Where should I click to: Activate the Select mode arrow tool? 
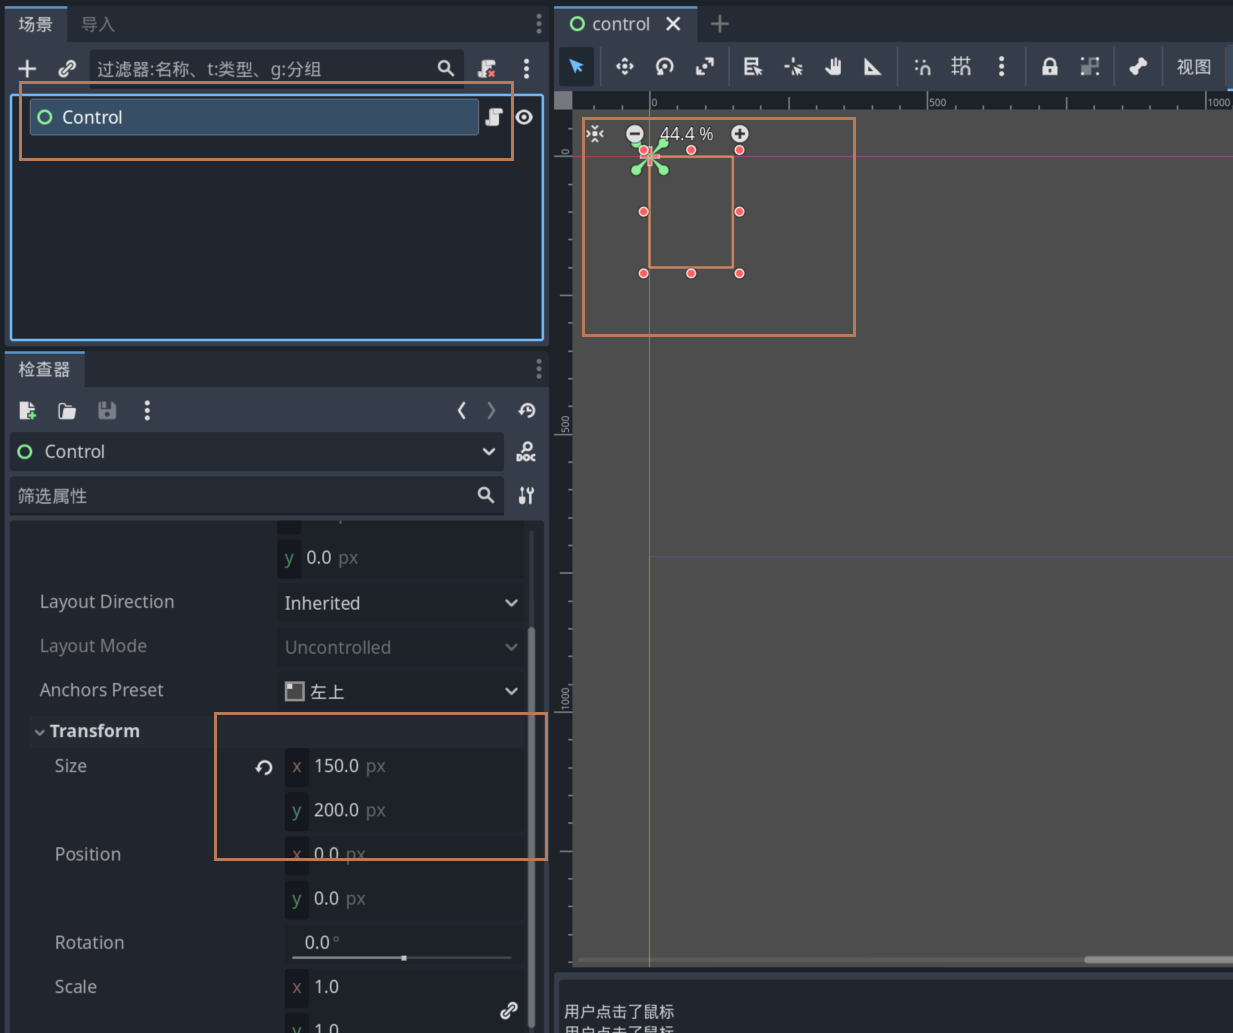tap(577, 67)
